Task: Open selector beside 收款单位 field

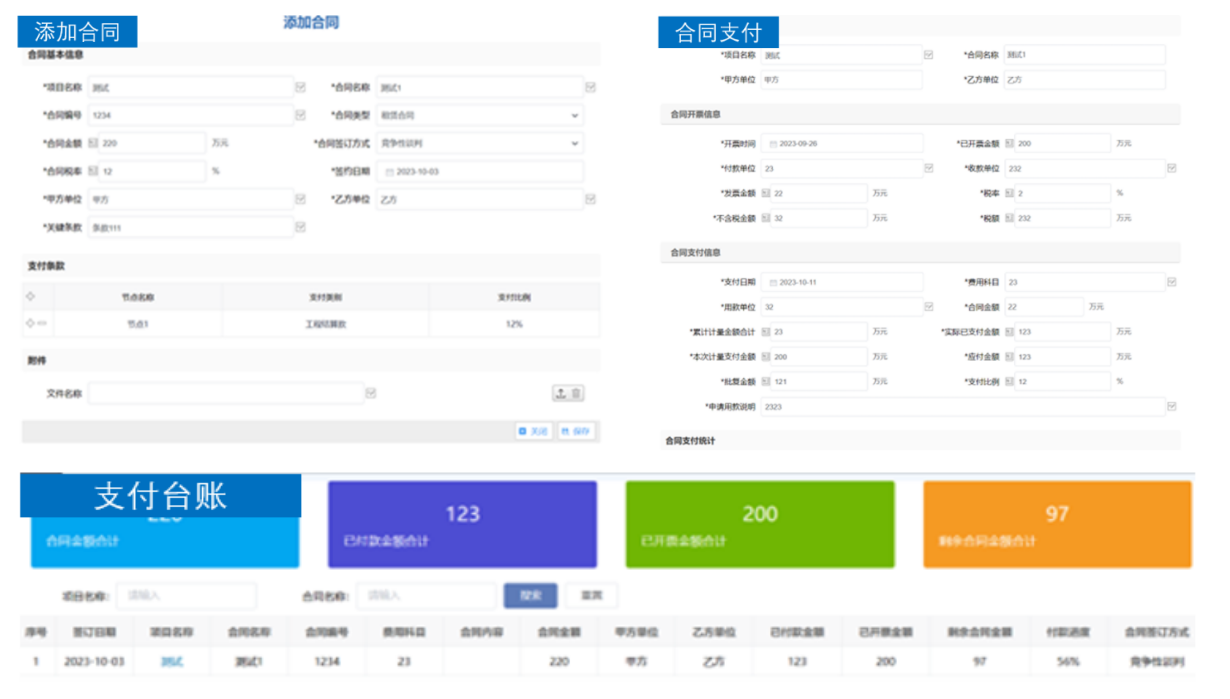Action: click(x=1171, y=169)
